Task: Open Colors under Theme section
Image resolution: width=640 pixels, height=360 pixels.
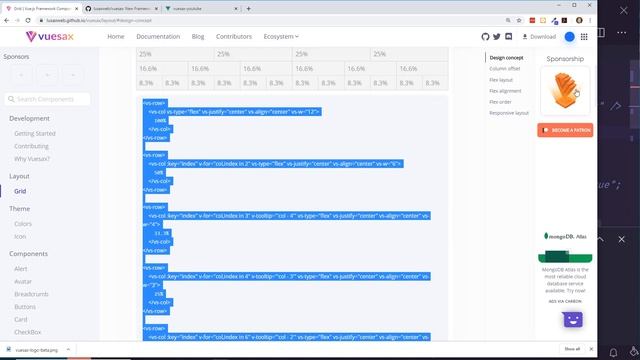Action: tap(23, 224)
